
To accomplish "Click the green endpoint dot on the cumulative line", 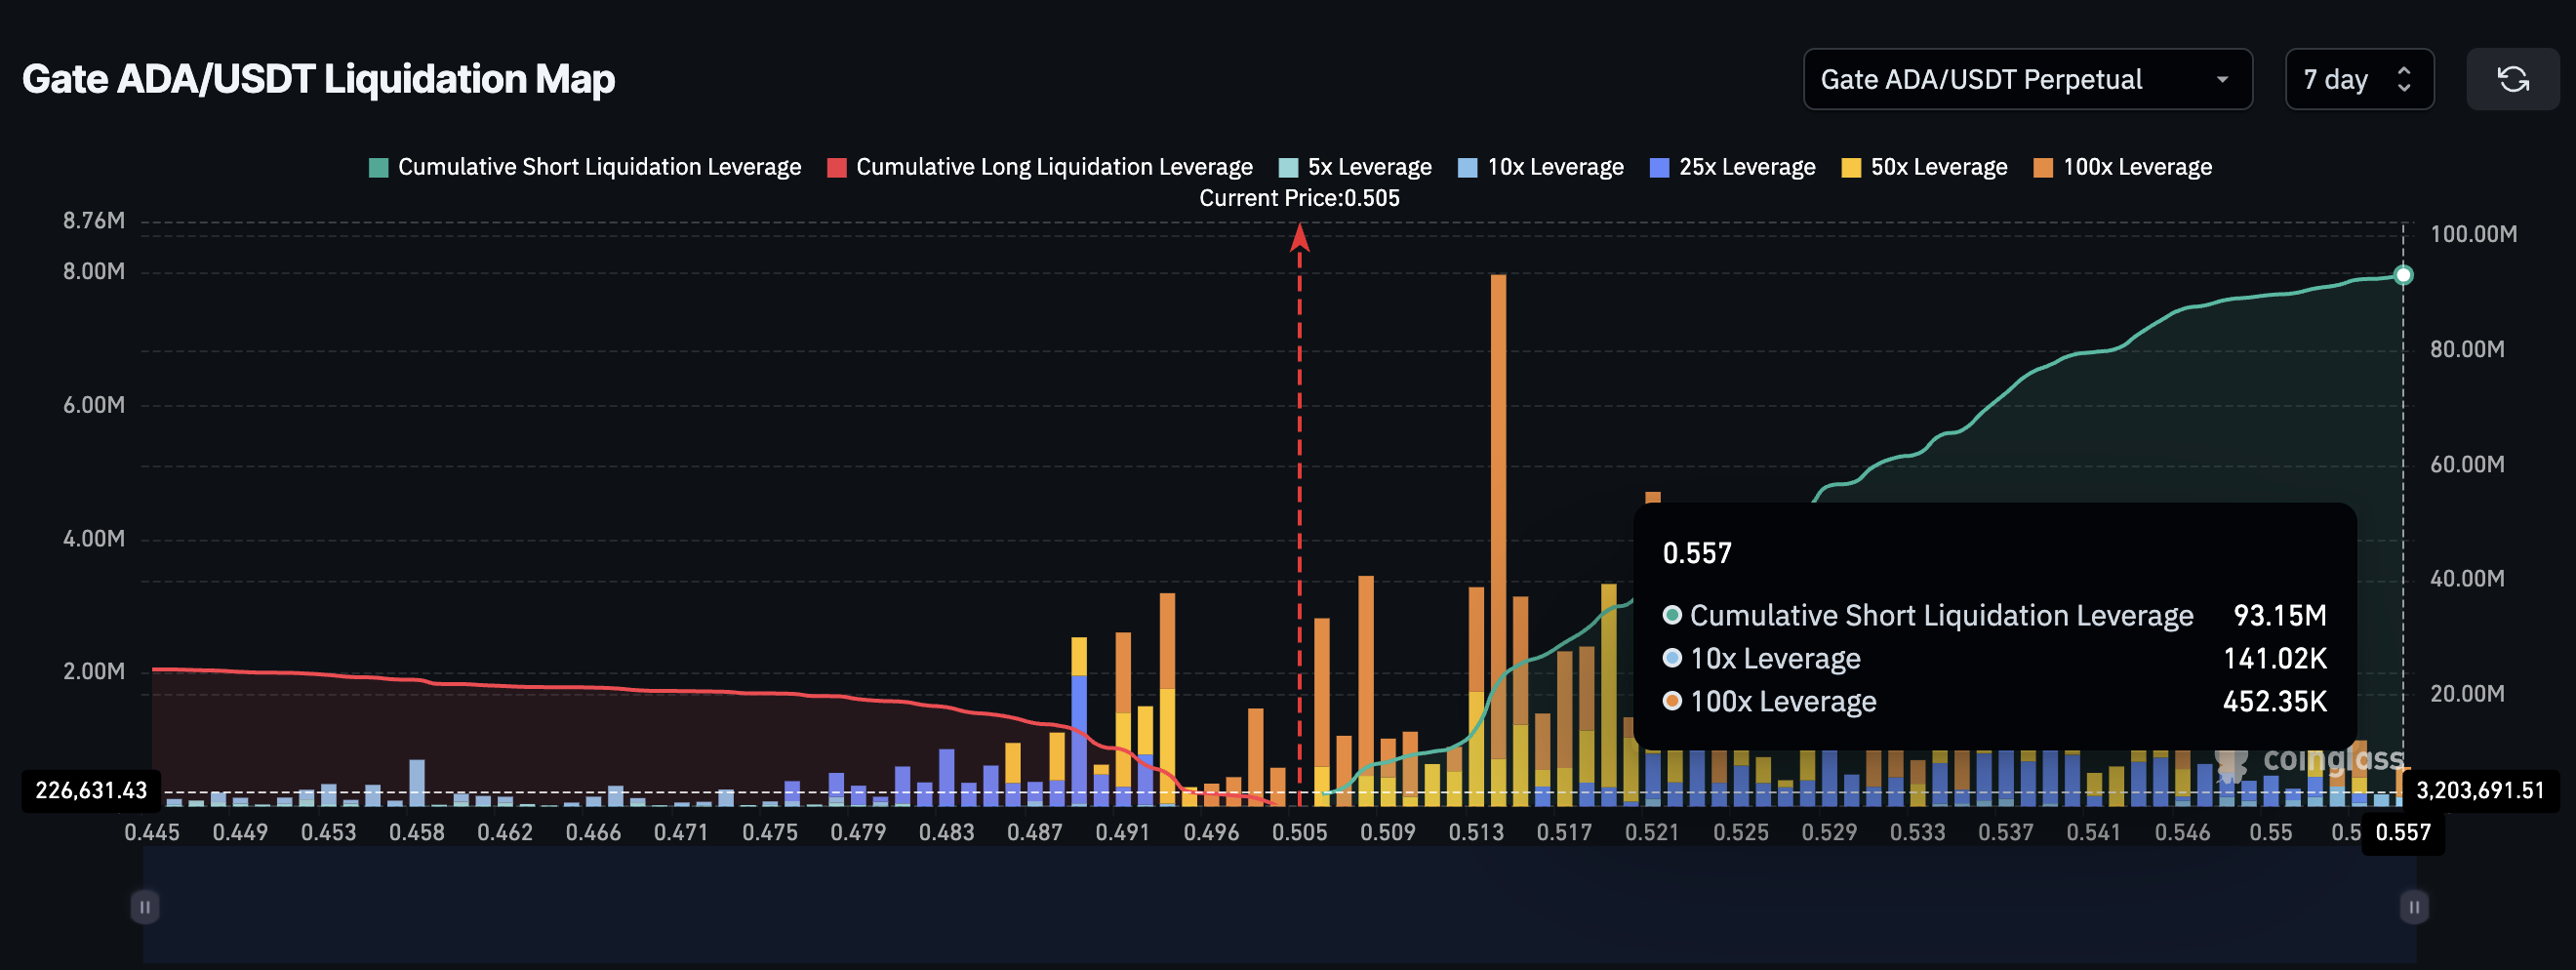I will point(2404,275).
